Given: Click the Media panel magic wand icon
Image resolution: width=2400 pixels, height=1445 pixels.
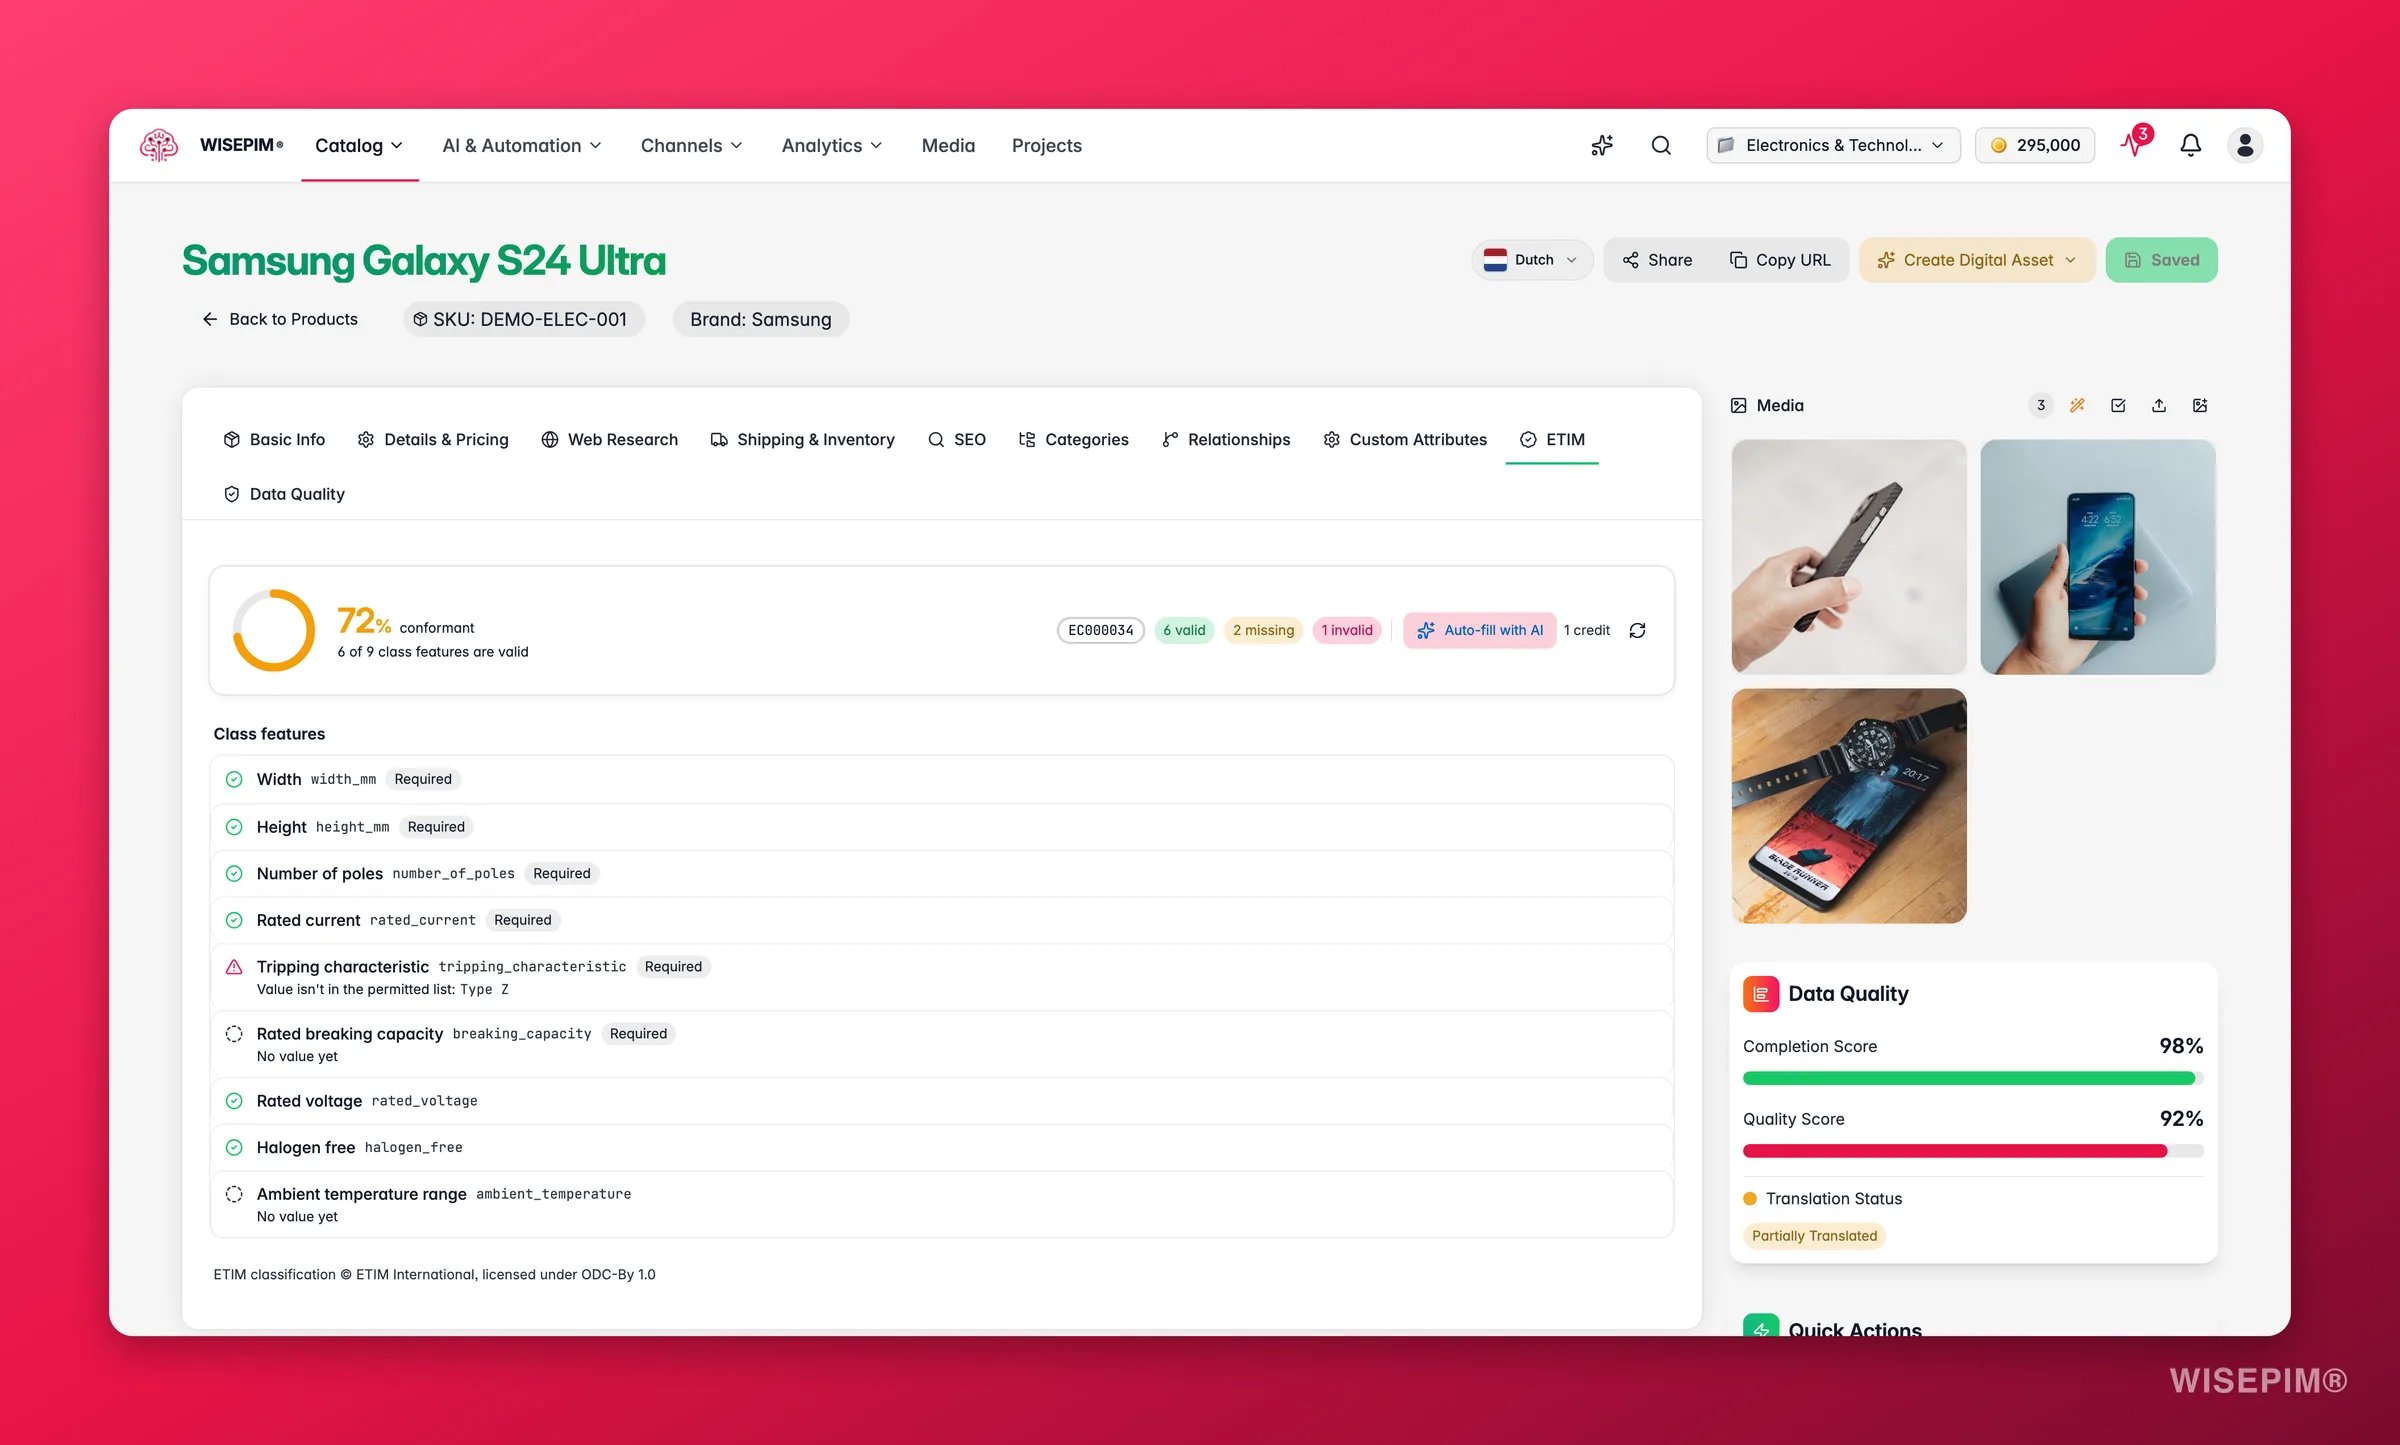Looking at the screenshot, I should coord(2078,405).
